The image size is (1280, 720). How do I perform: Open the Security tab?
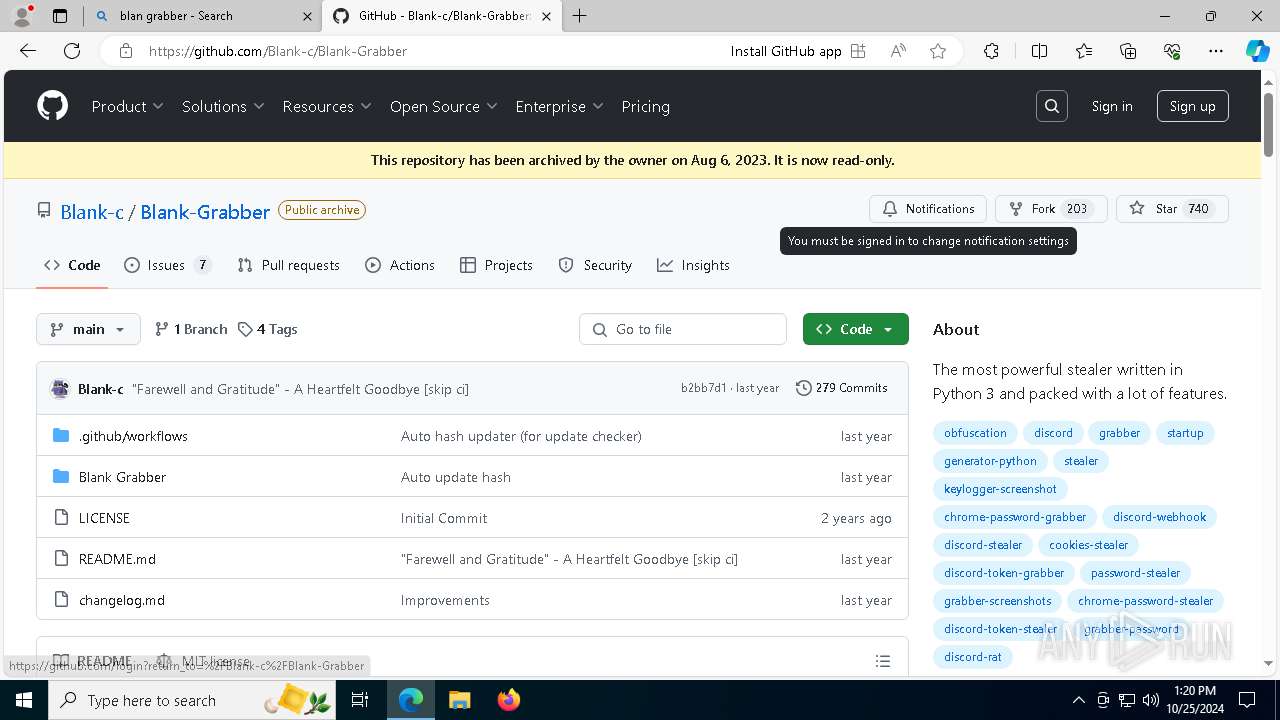[595, 265]
